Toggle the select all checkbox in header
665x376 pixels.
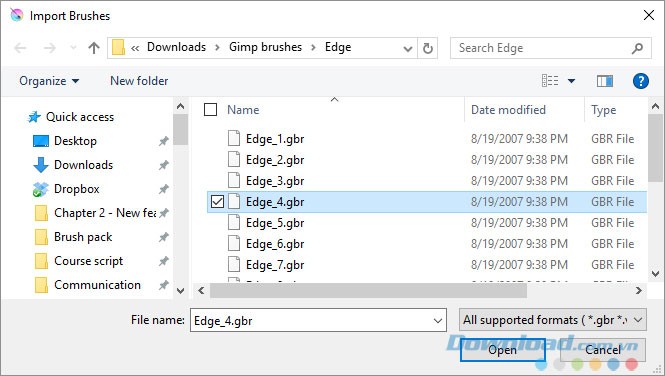[210, 110]
